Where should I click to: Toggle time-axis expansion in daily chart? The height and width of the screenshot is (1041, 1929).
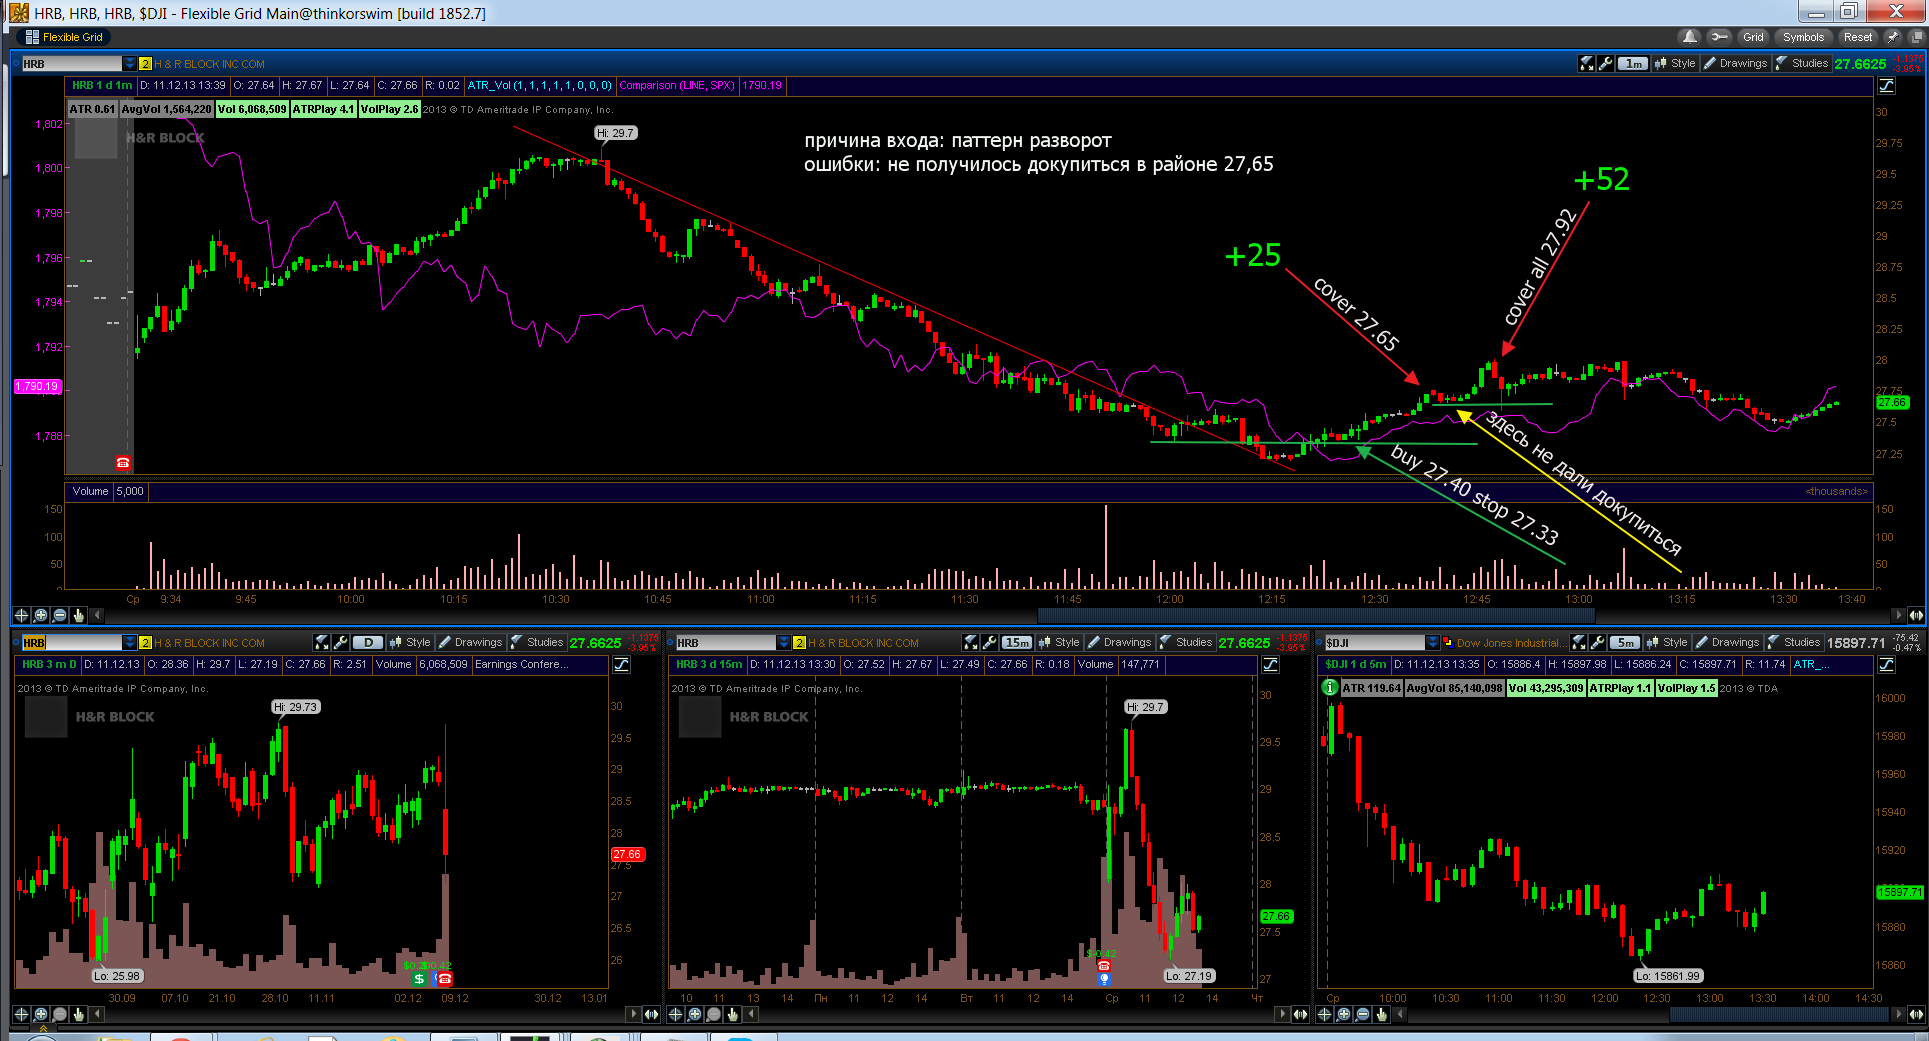[651, 1014]
